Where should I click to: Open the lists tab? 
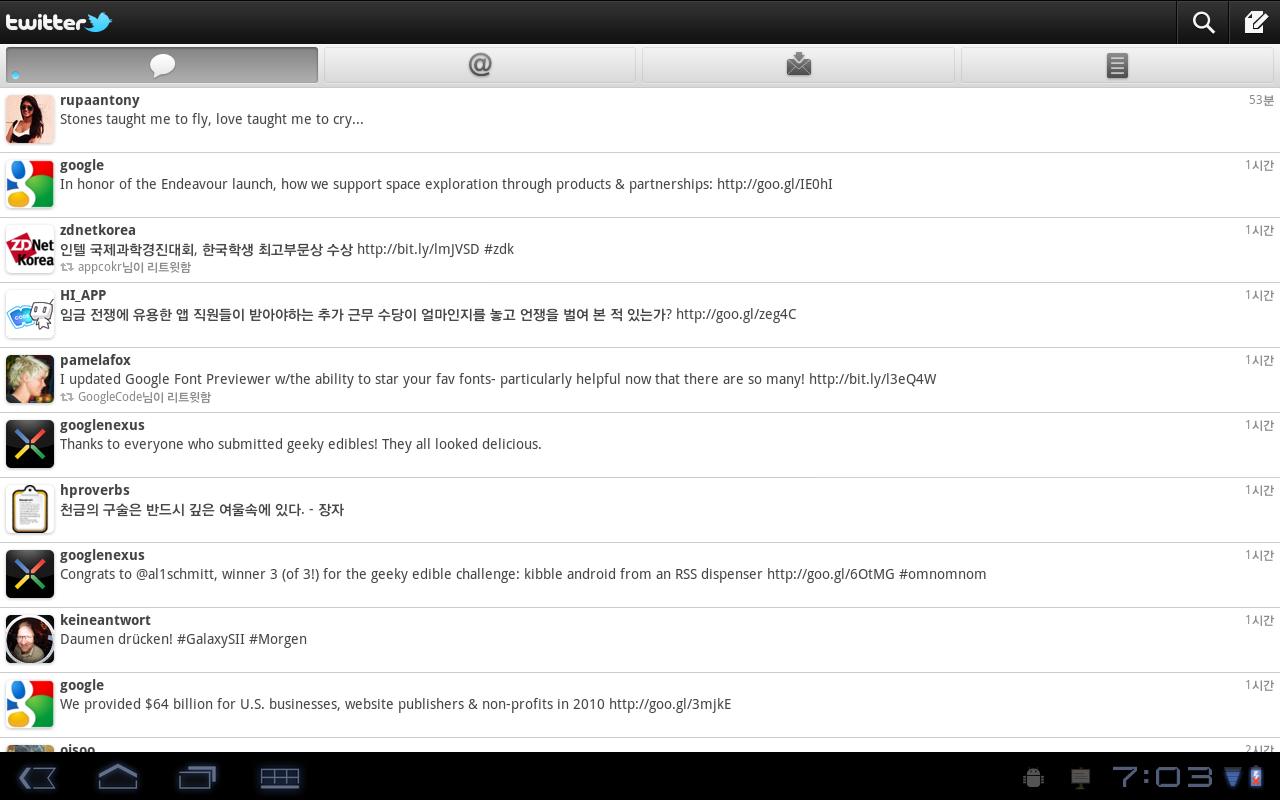[1117, 65]
